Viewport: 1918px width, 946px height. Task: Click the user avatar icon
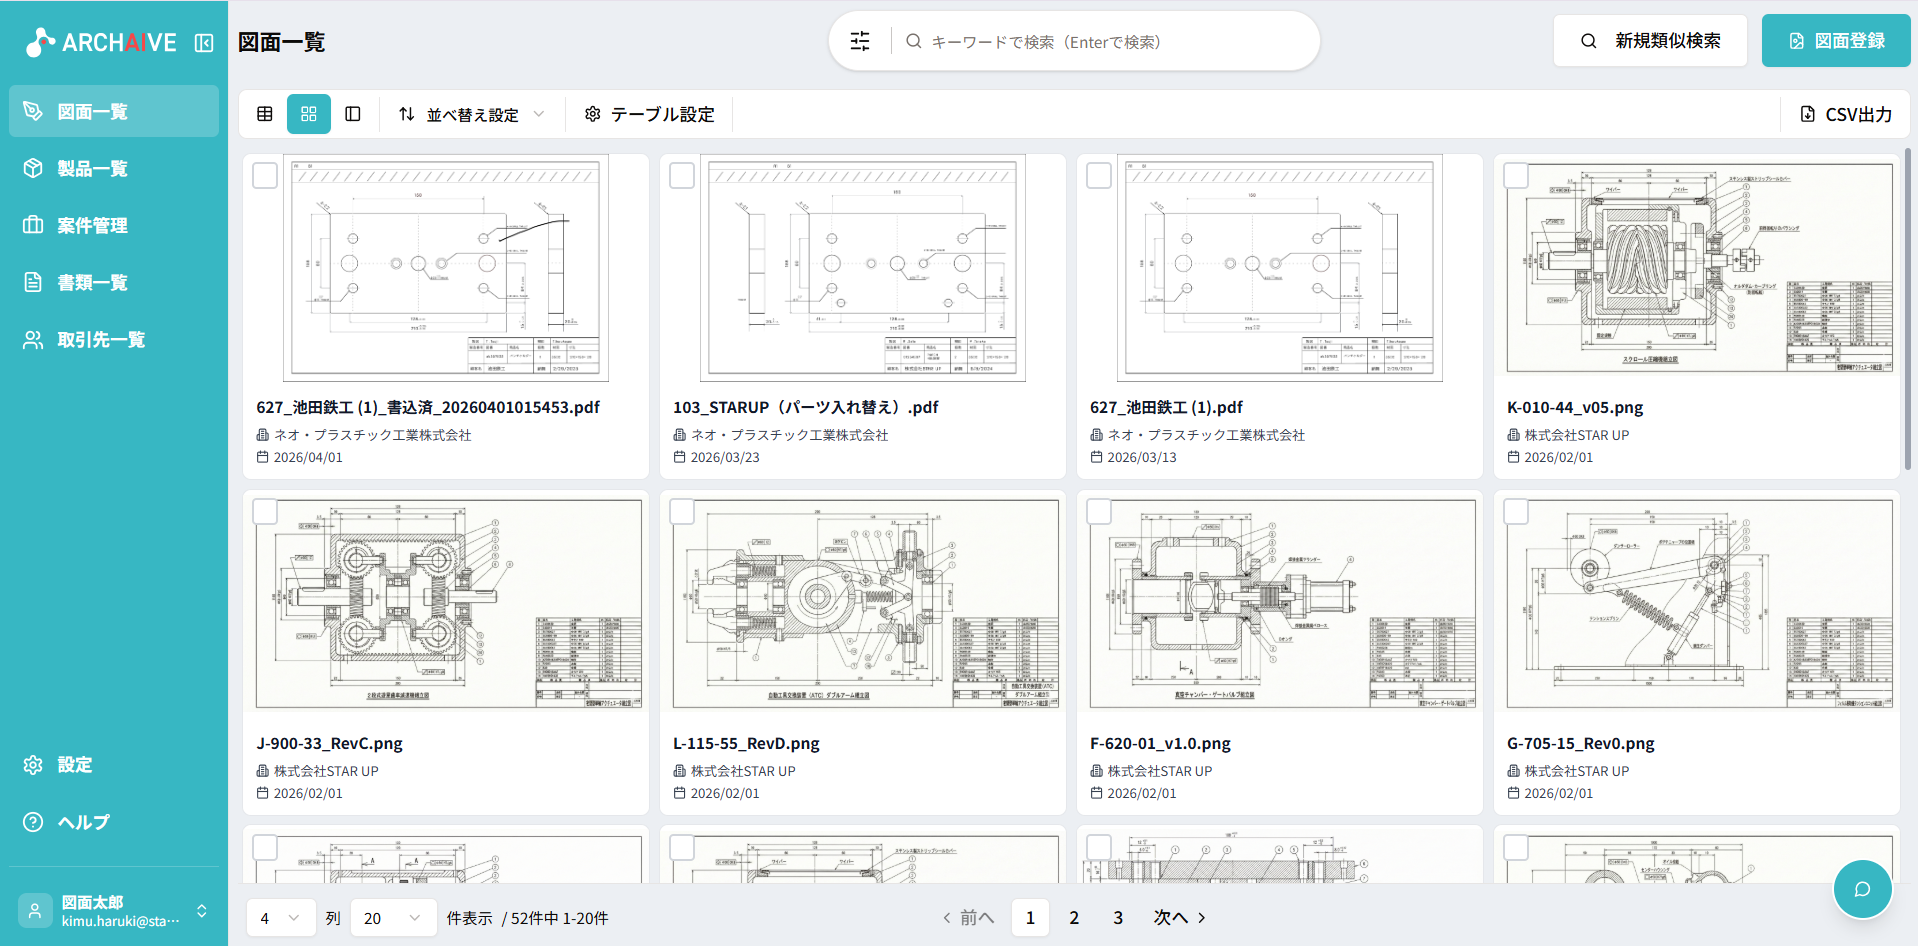point(35,911)
